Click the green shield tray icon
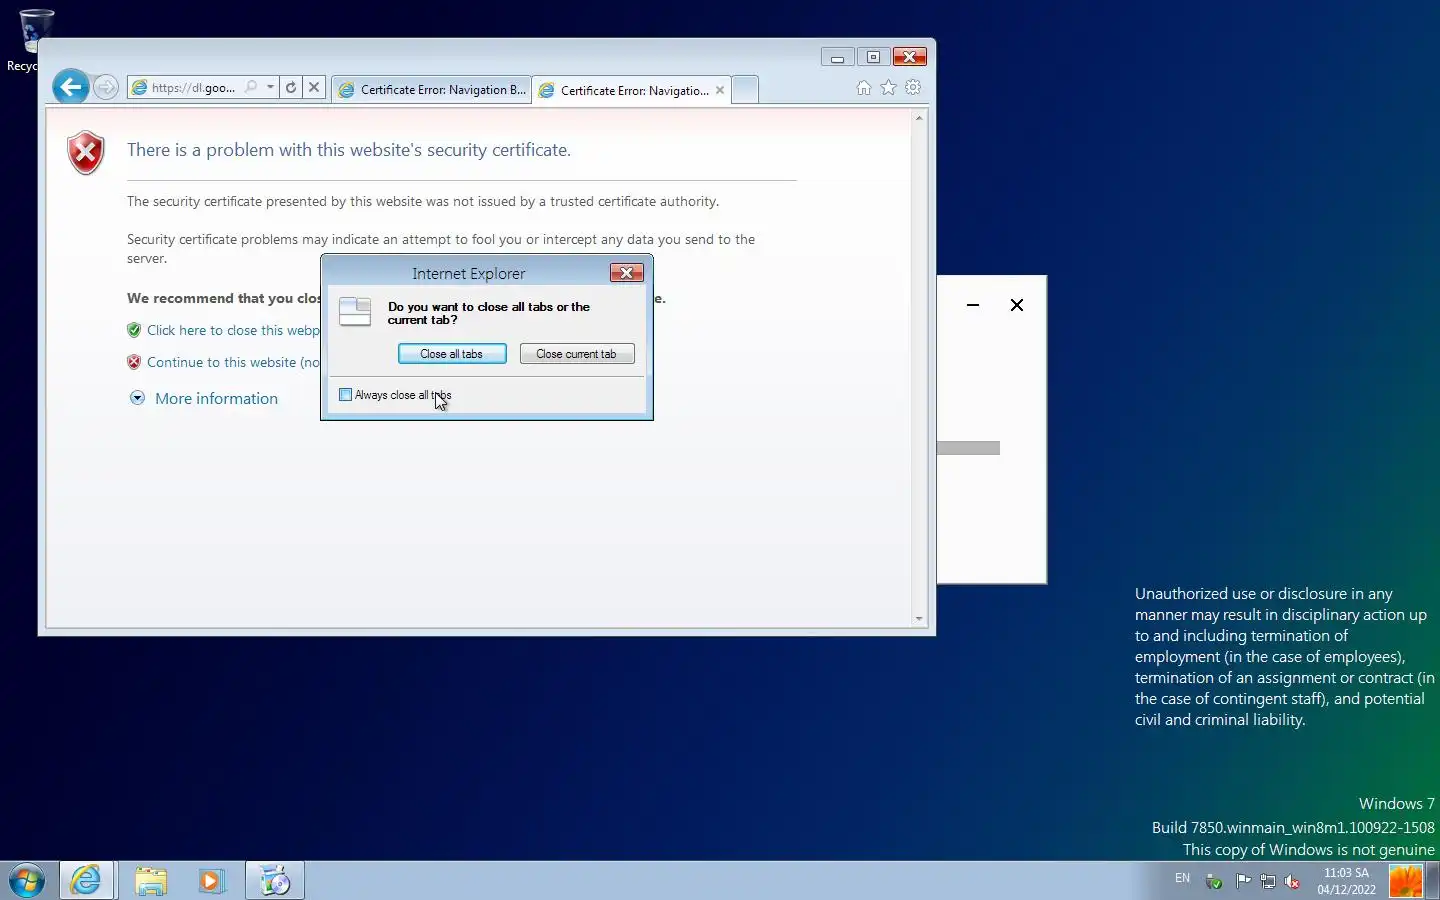Image resolution: width=1440 pixels, height=900 pixels. [x=1214, y=881]
